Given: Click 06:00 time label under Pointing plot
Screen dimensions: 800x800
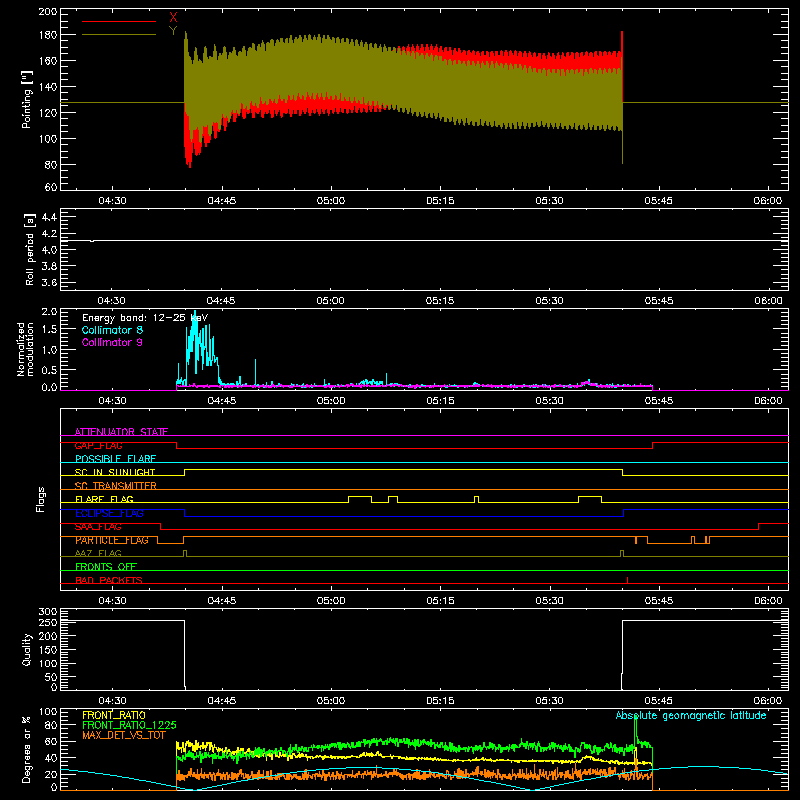Looking at the screenshot, I should (768, 201).
